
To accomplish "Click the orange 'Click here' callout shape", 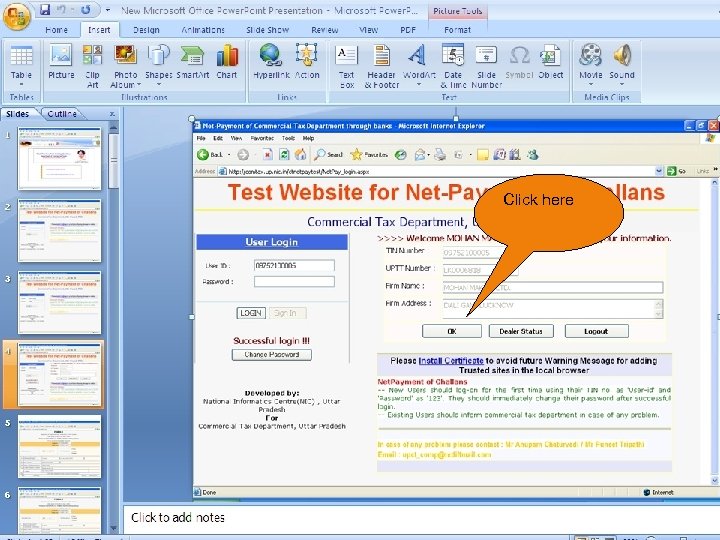I will tap(548, 213).
